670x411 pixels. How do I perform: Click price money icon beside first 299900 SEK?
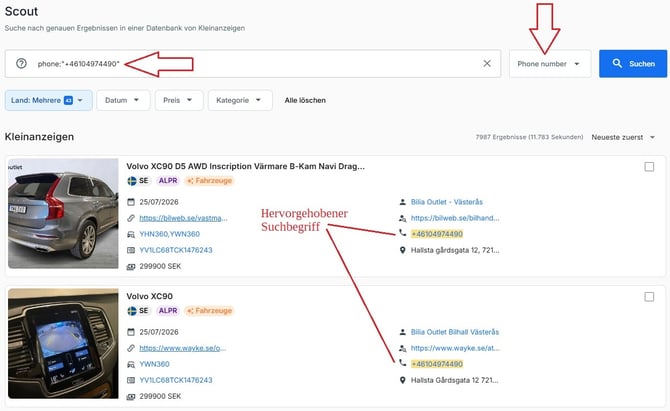tap(131, 267)
